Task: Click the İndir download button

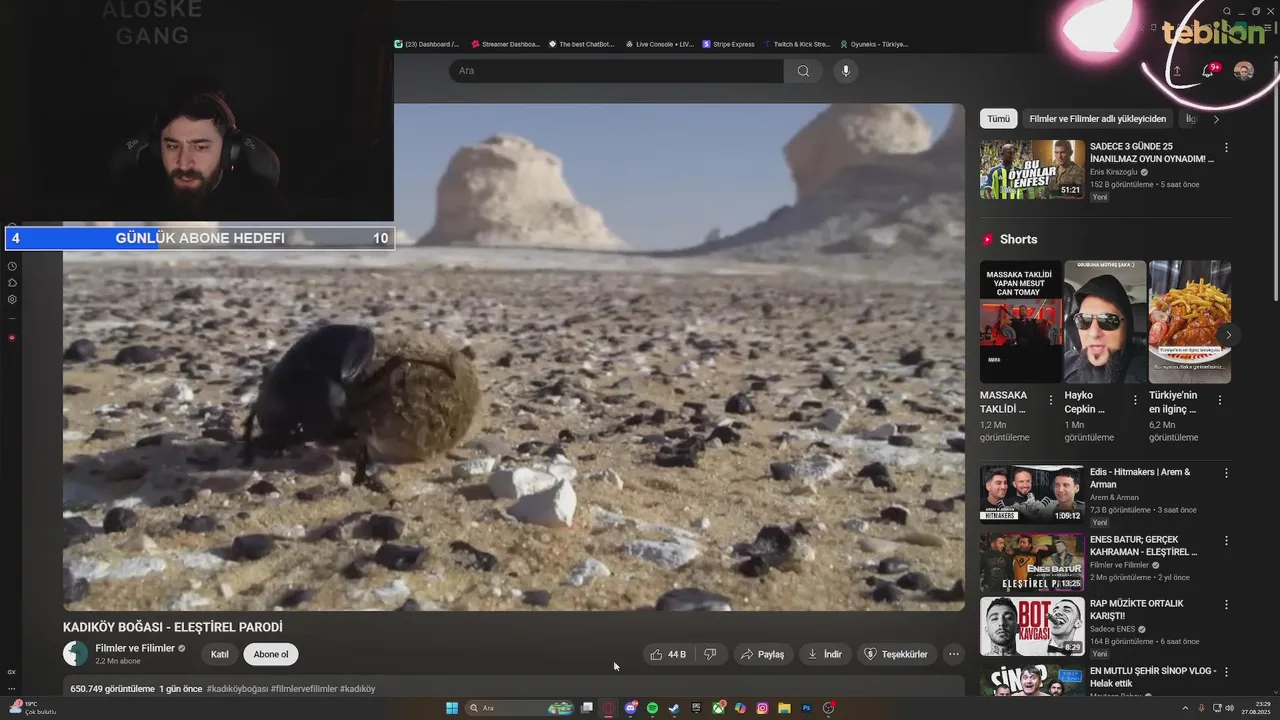Action: click(825, 654)
